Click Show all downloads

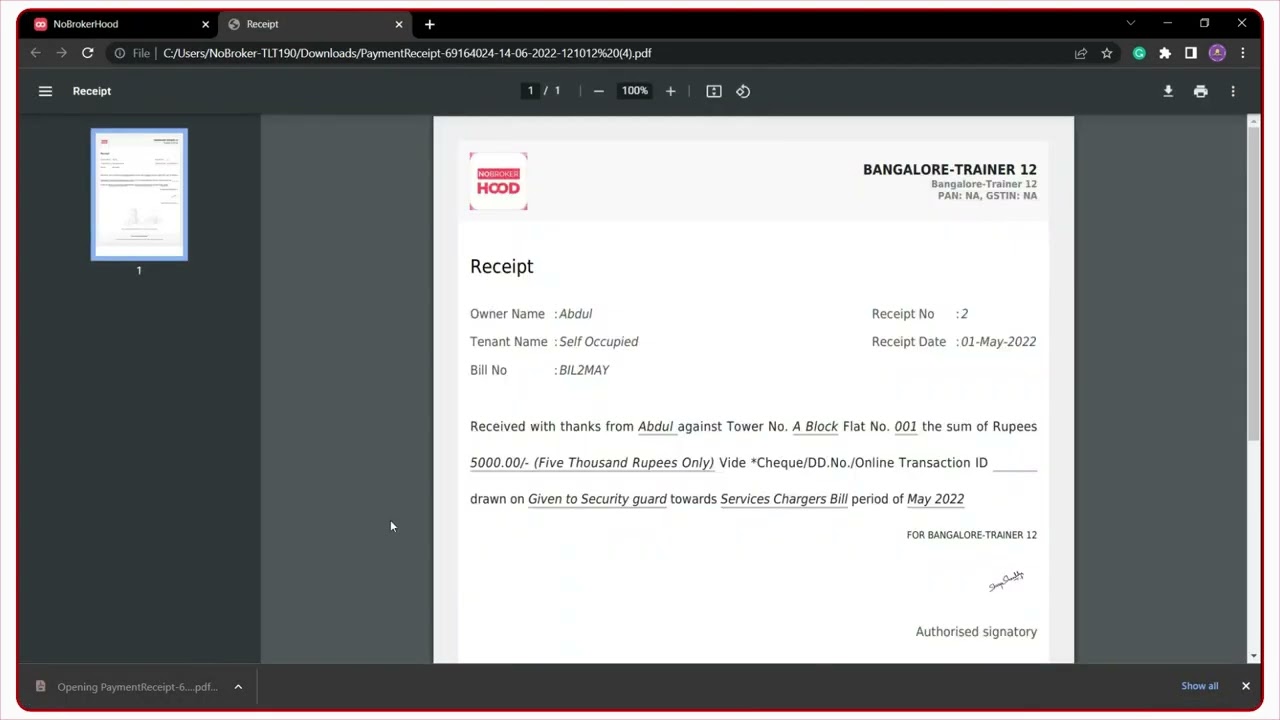click(1199, 686)
